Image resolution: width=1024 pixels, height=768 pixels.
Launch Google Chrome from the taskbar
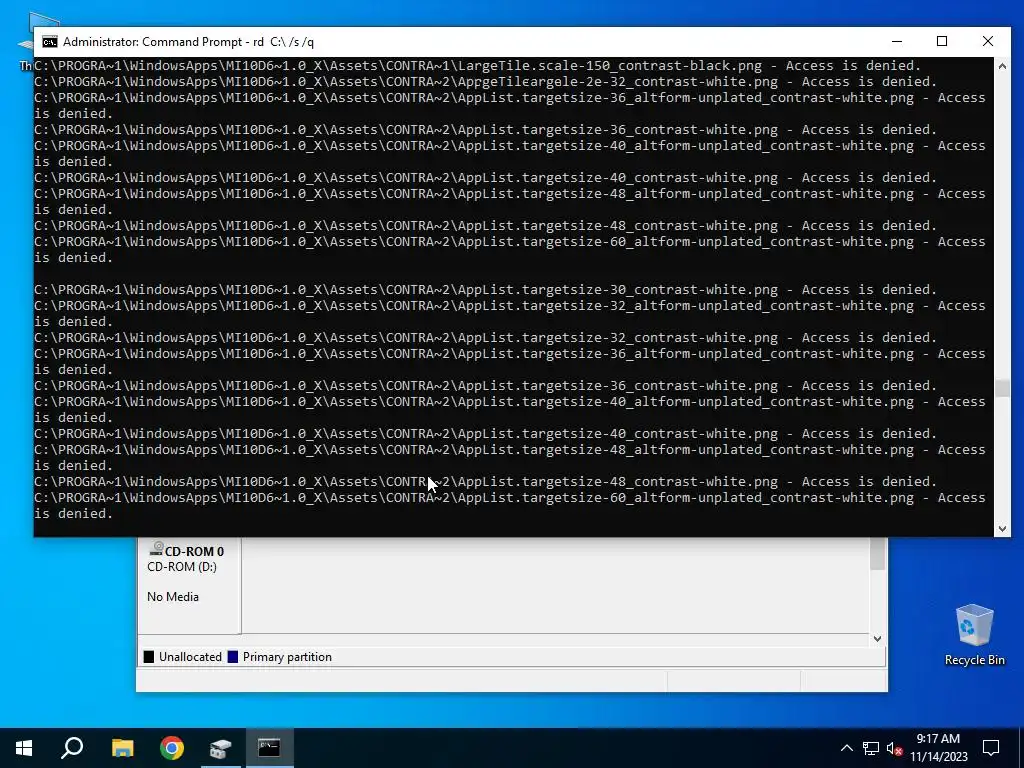click(x=172, y=748)
